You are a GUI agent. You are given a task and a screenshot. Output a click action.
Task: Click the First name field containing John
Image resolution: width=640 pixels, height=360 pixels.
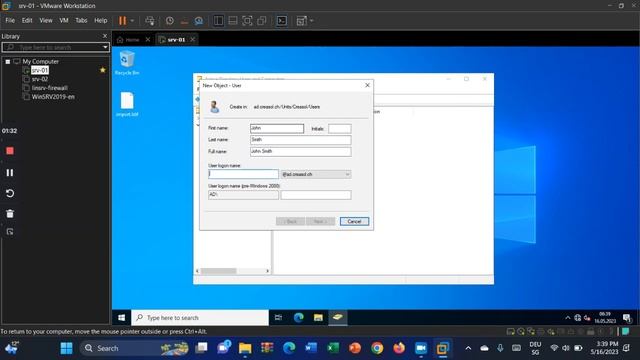[277, 128]
